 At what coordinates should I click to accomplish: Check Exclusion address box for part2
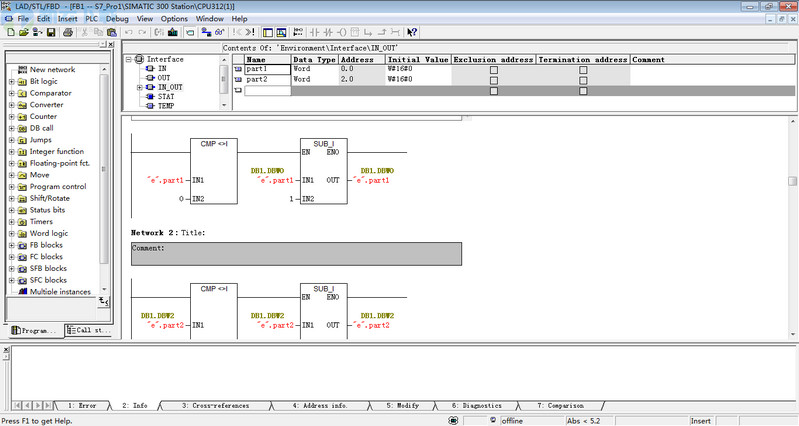point(493,79)
